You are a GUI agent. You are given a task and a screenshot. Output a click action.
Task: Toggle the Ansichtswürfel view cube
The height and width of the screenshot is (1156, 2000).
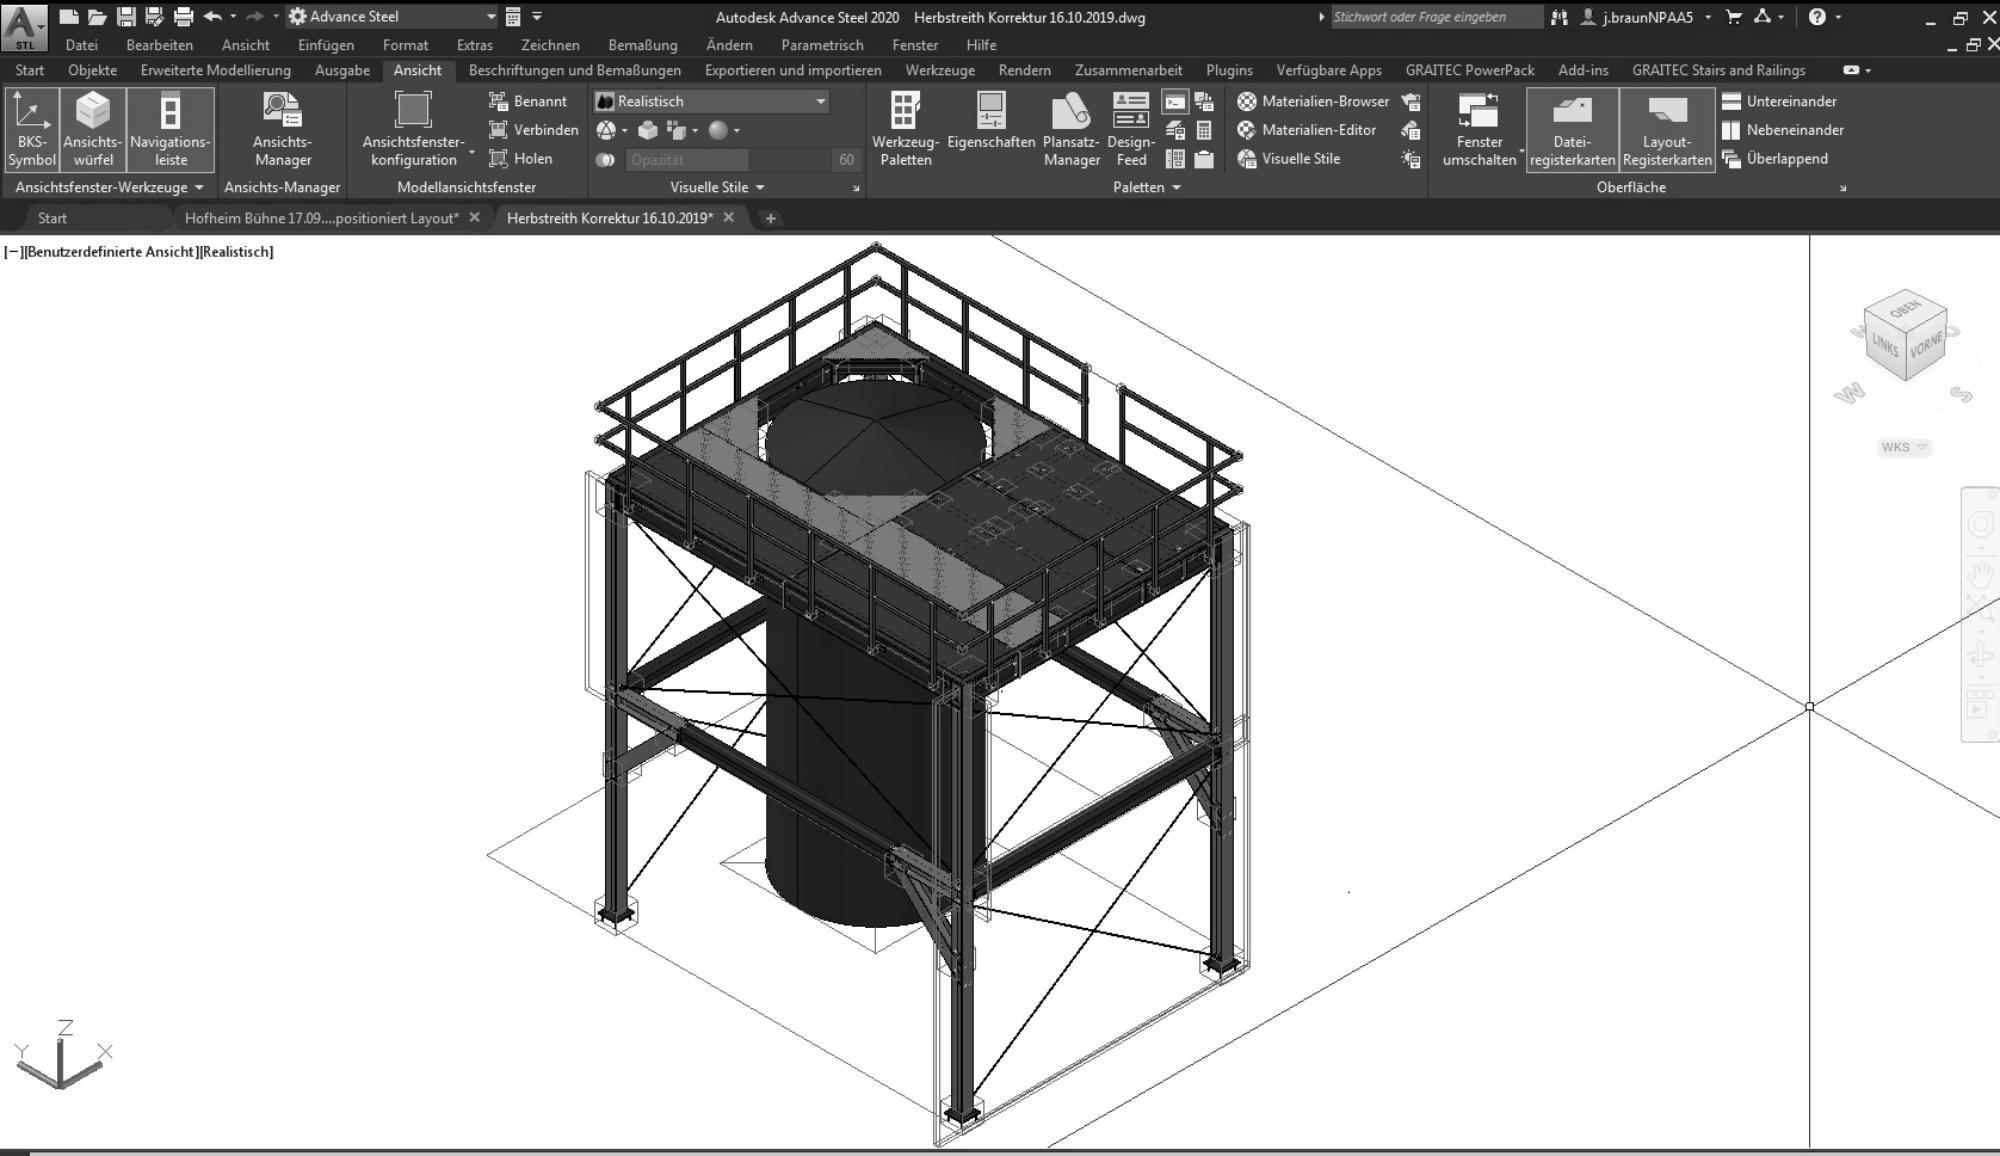tap(93, 129)
